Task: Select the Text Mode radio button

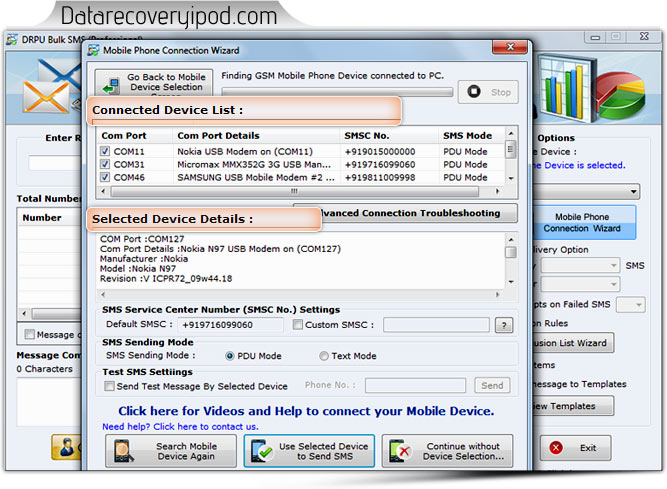Action: click(x=324, y=356)
